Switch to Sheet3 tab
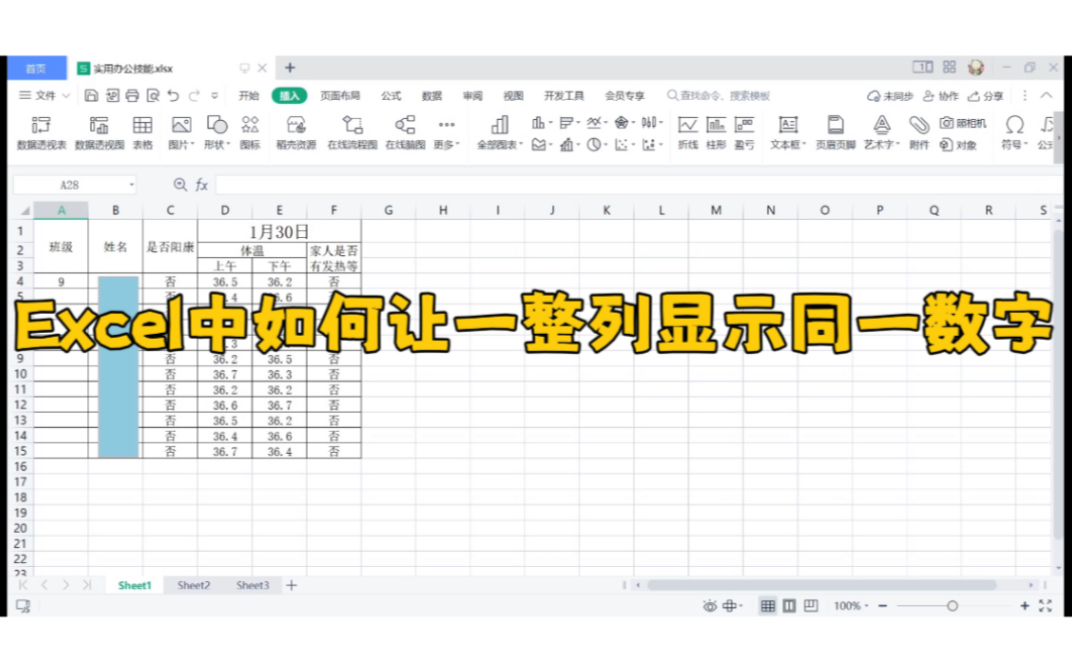This screenshot has width=1072, height=670. (x=252, y=585)
